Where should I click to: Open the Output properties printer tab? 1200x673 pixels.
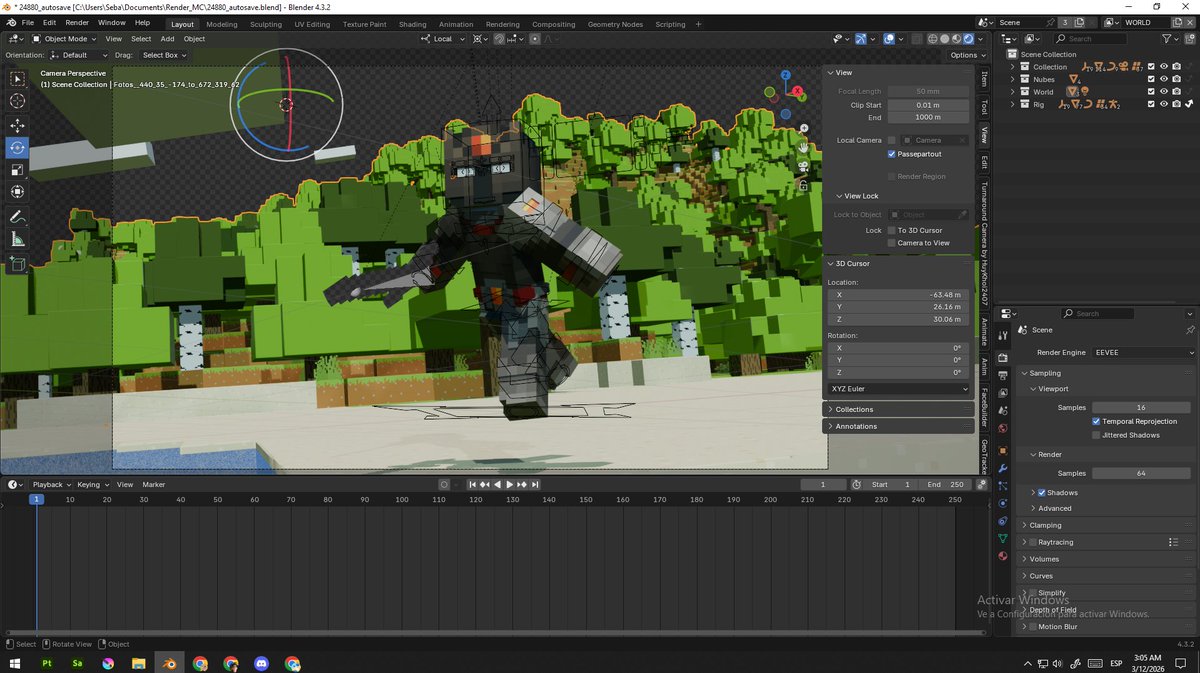coord(1003,375)
